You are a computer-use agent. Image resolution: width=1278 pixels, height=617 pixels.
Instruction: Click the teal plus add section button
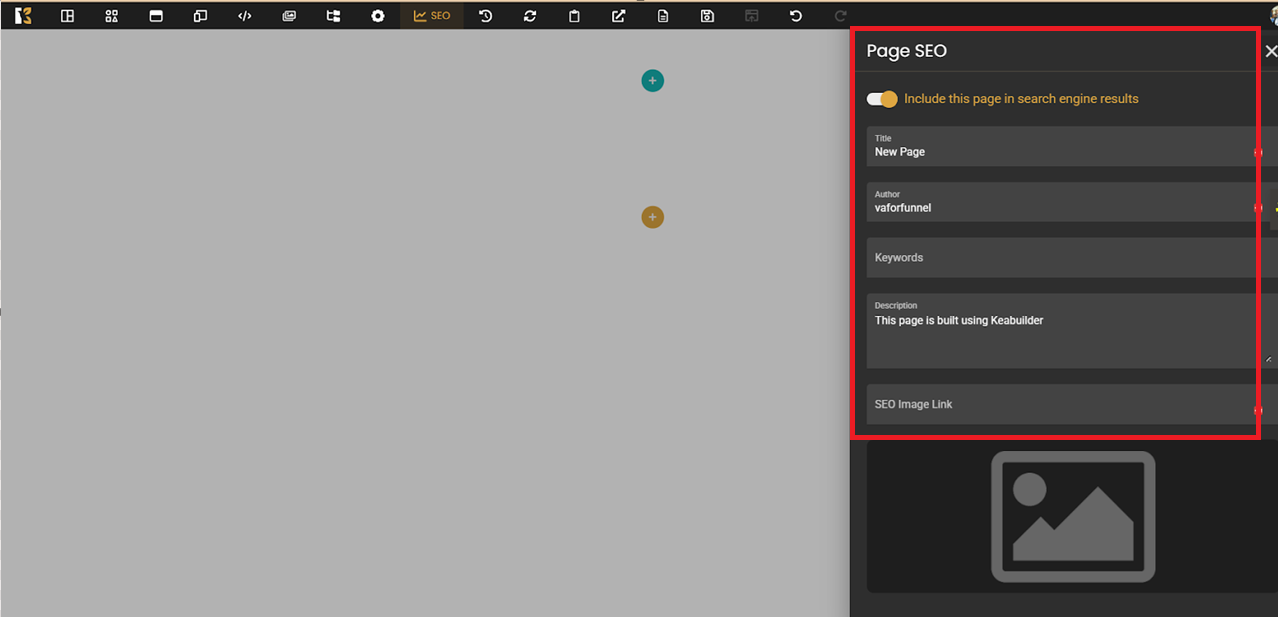tap(653, 81)
